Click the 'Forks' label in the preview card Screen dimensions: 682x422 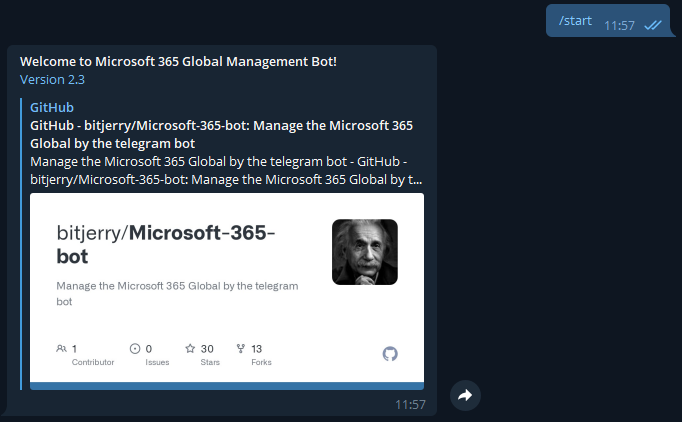point(261,362)
